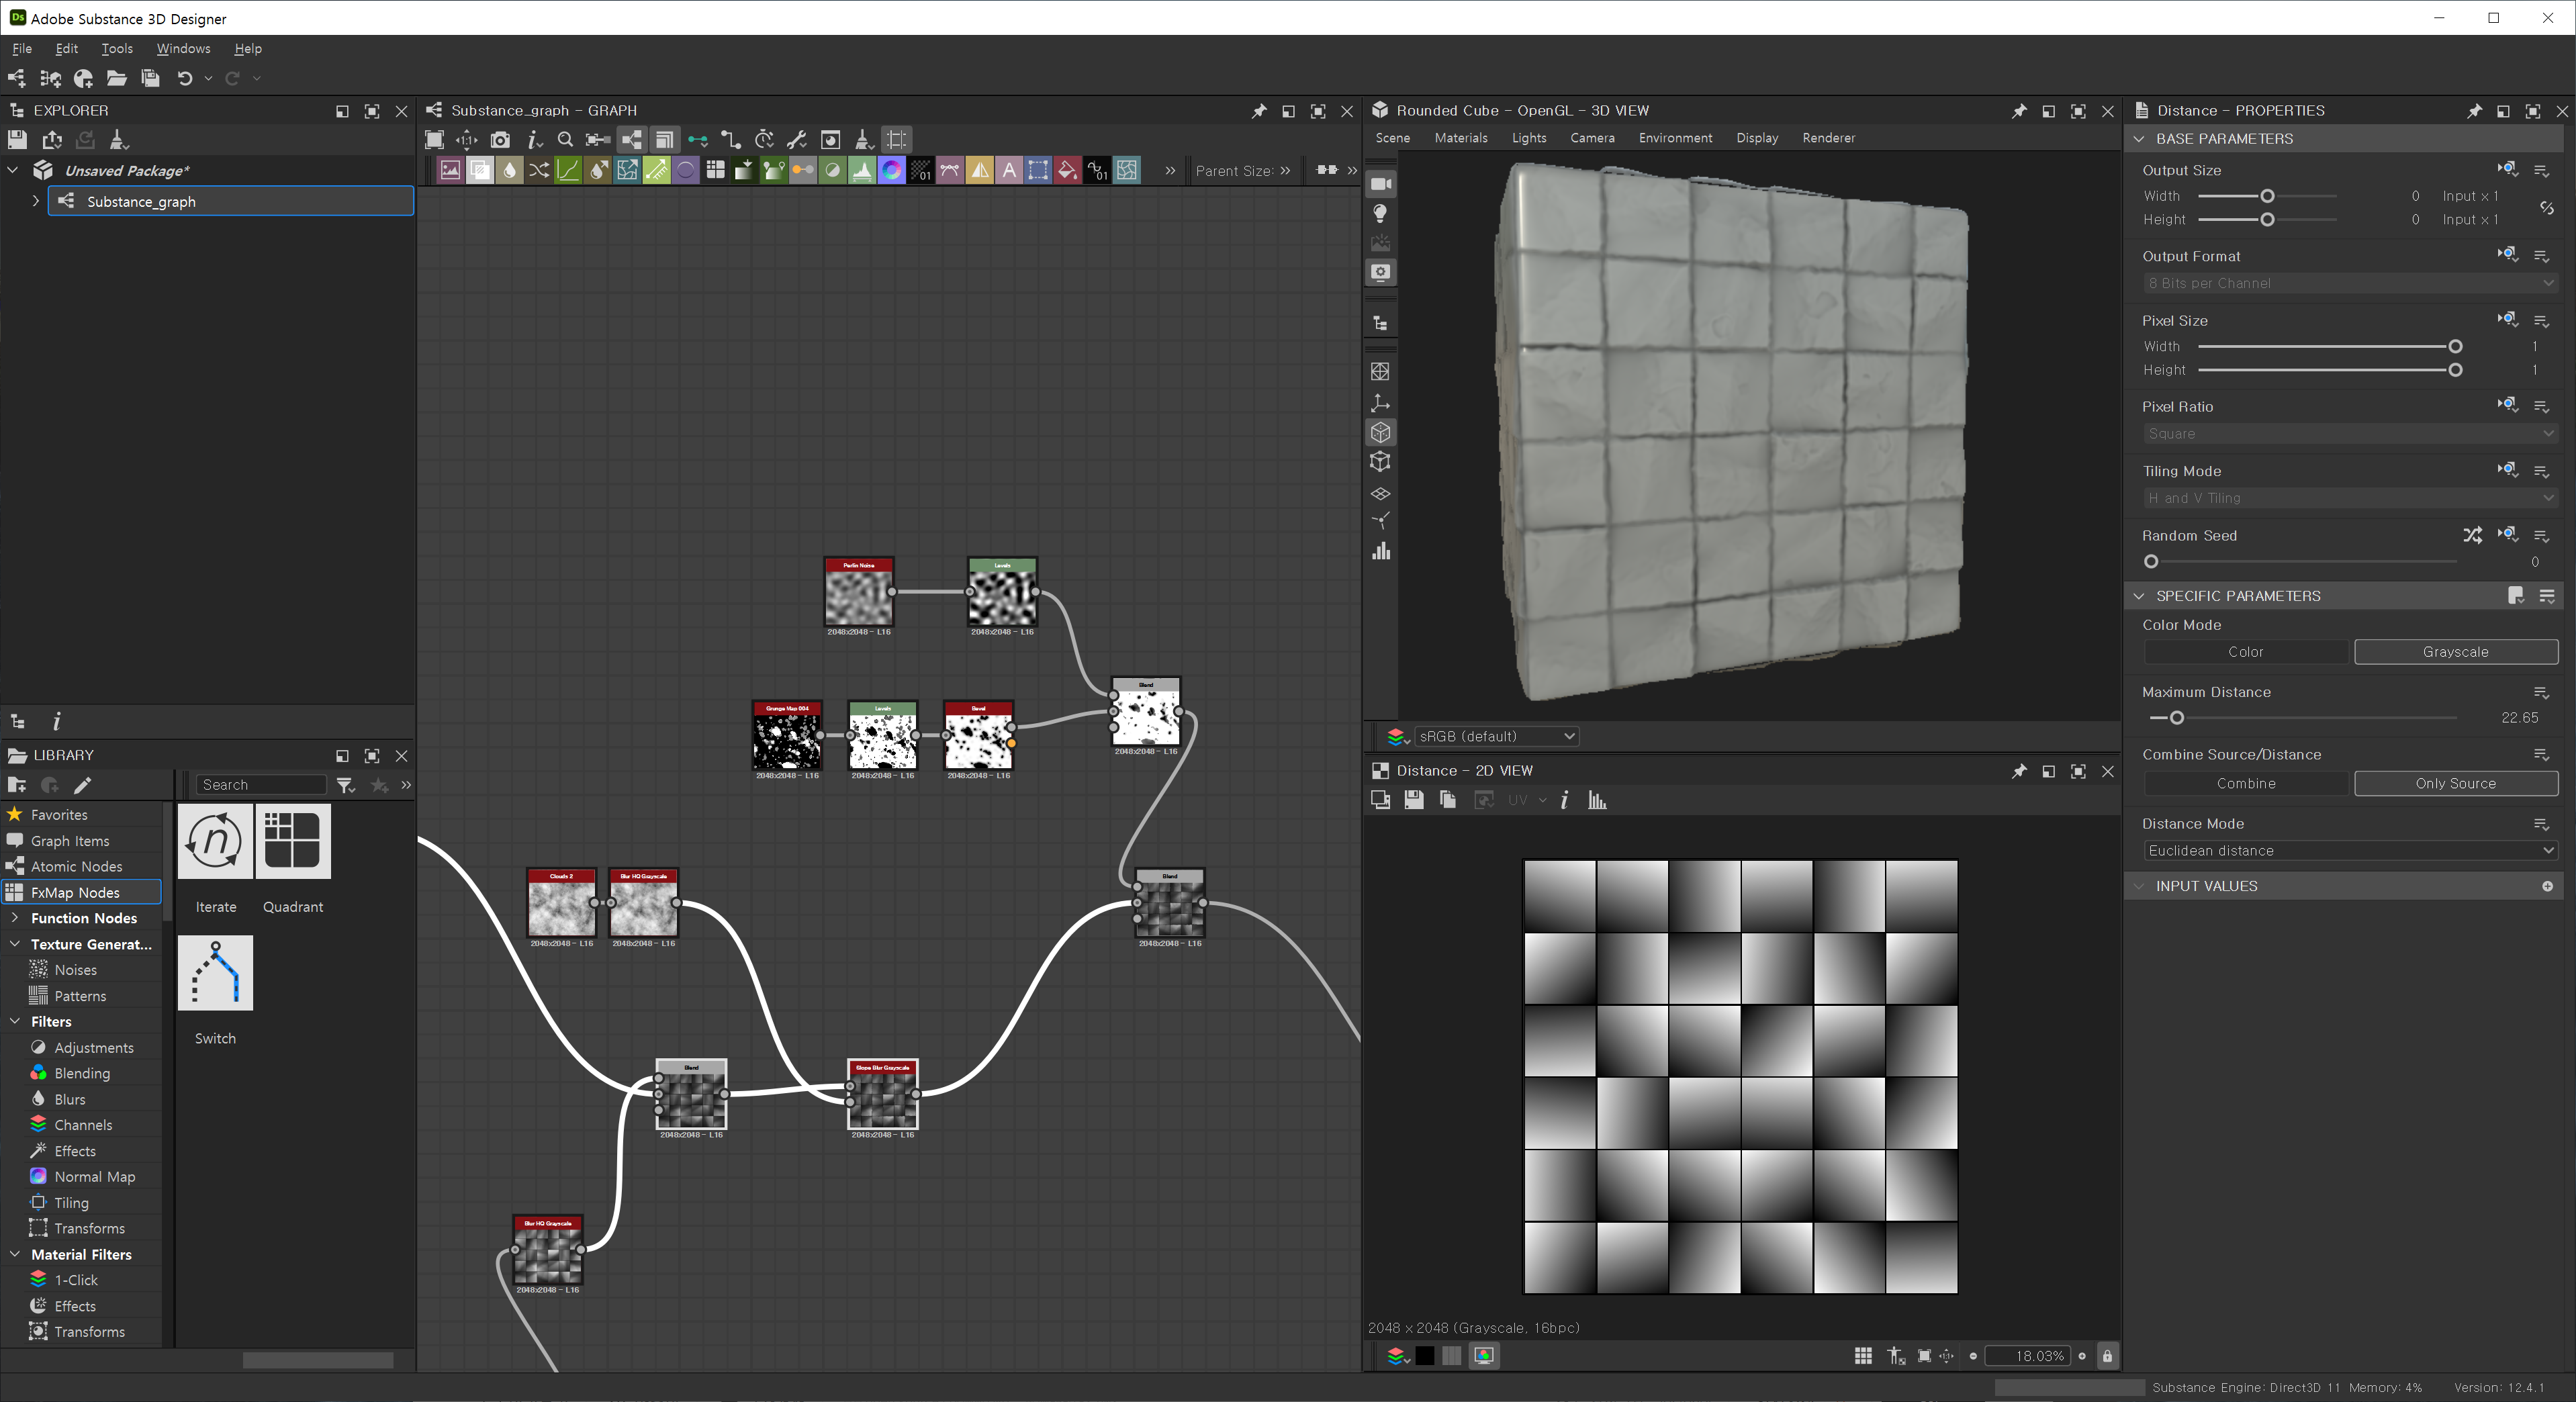2576x1402 pixels.
Task: Expand the Substance_graph tree item
Action: (x=36, y=201)
